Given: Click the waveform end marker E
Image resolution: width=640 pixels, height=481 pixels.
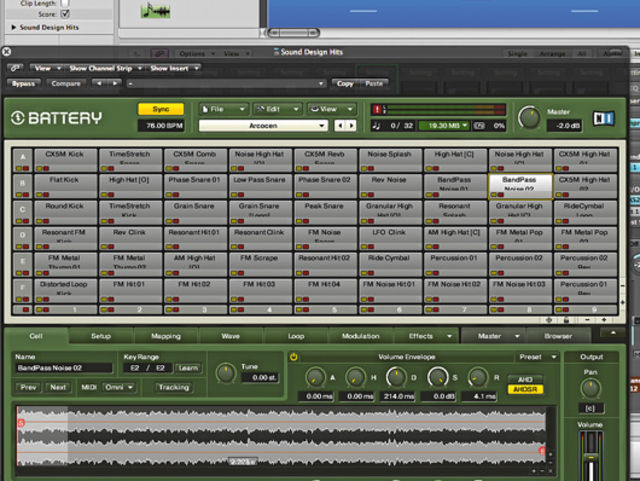Looking at the screenshot, I should click(542, 451).
